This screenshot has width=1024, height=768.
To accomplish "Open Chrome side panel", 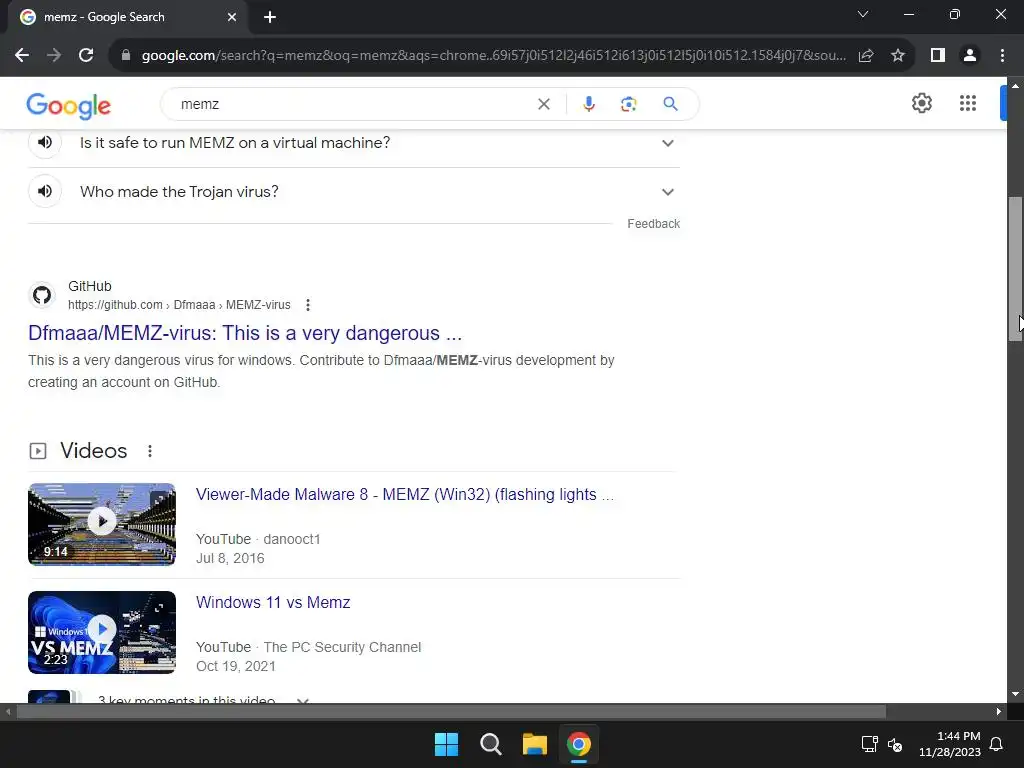I will (x=938, y=56).
